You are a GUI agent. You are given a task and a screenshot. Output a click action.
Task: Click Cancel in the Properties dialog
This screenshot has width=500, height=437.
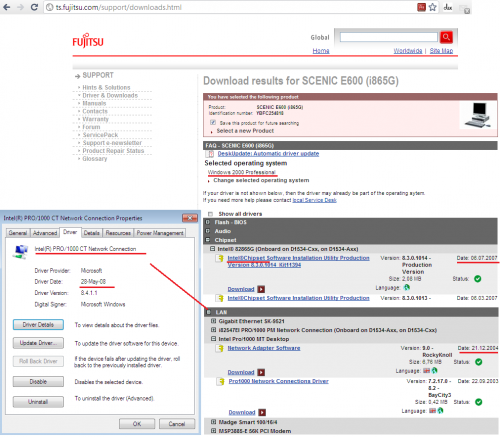[177, 424]
